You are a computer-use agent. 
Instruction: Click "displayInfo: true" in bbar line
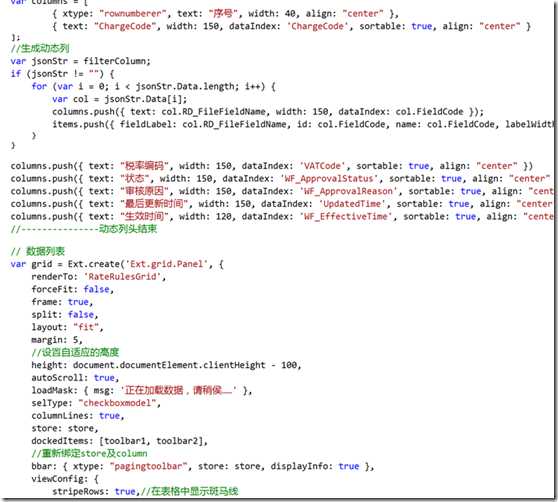pos(315,466)
